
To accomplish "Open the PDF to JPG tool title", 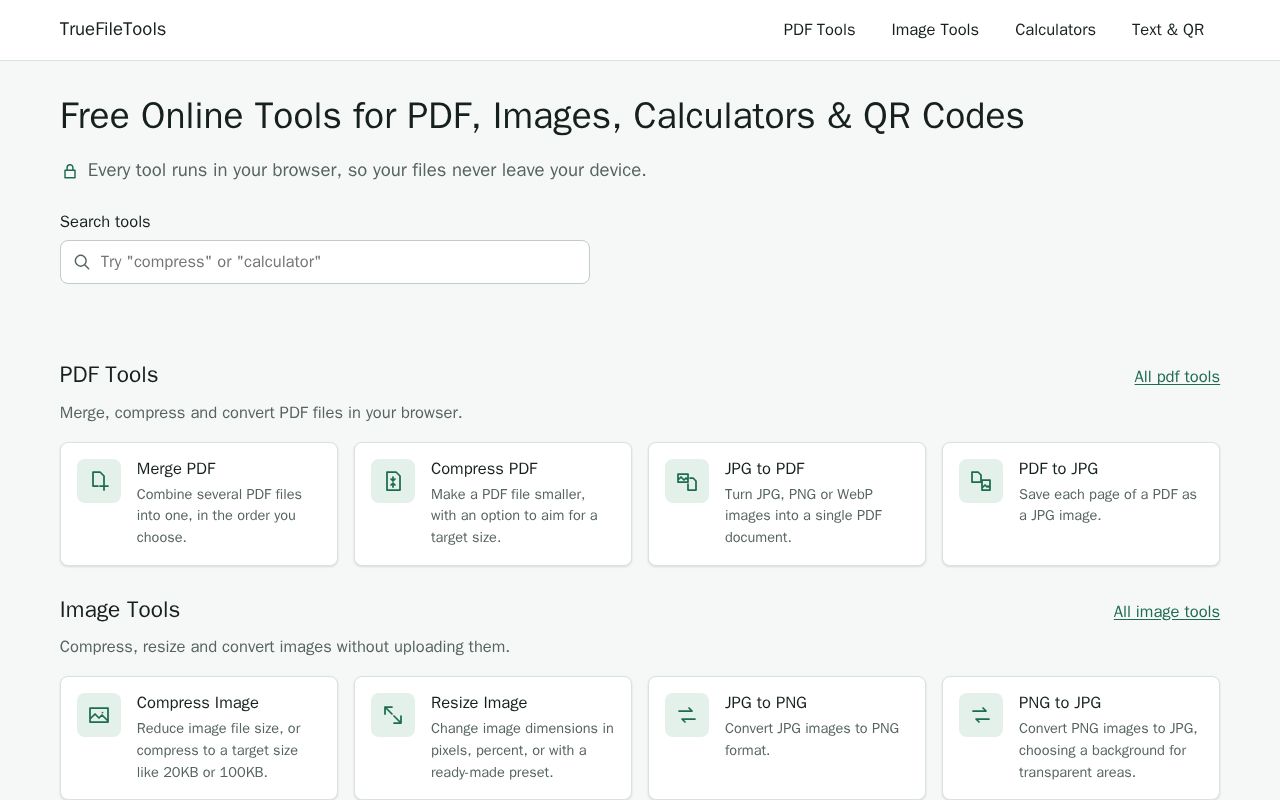I will (x=1058, y=469).
